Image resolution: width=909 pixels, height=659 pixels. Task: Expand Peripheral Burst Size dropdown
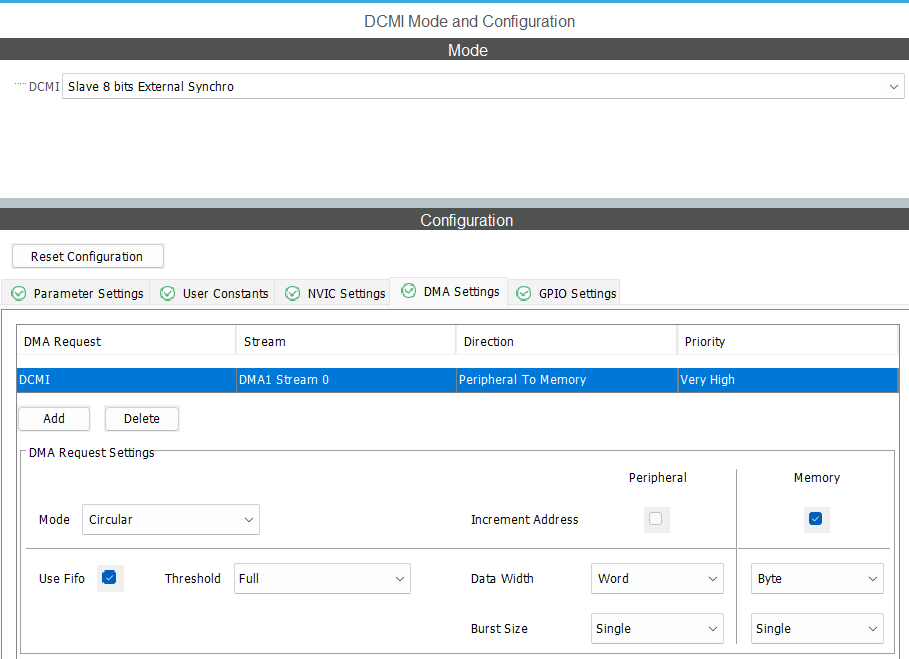click(x=657, y=628)
